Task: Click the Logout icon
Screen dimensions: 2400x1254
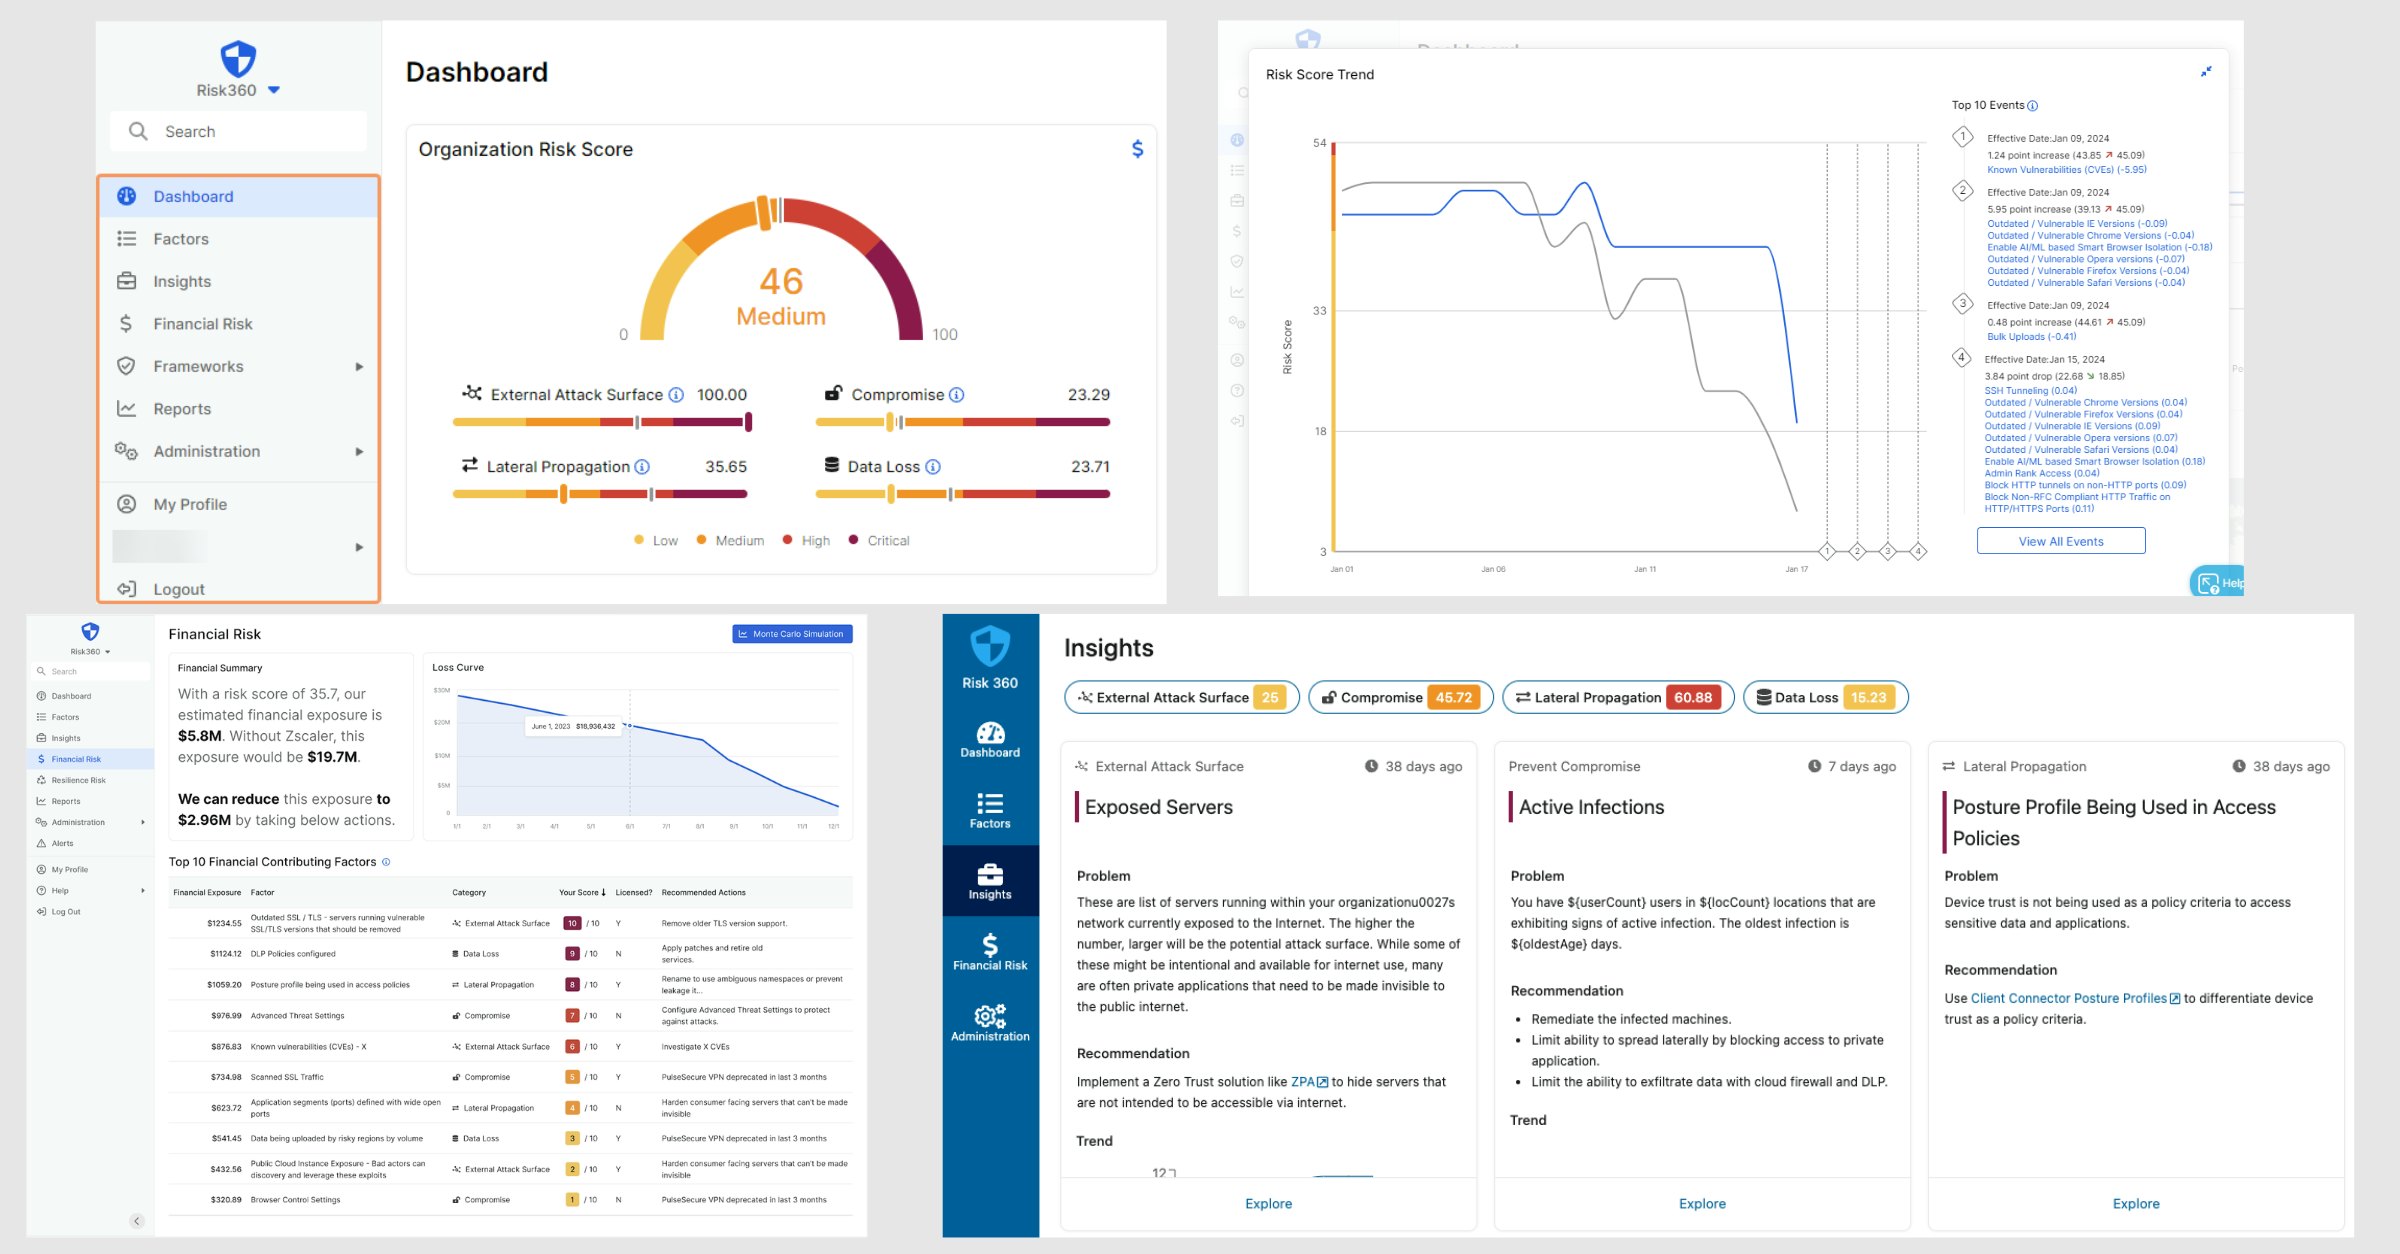Action: (x=127, y=588)
